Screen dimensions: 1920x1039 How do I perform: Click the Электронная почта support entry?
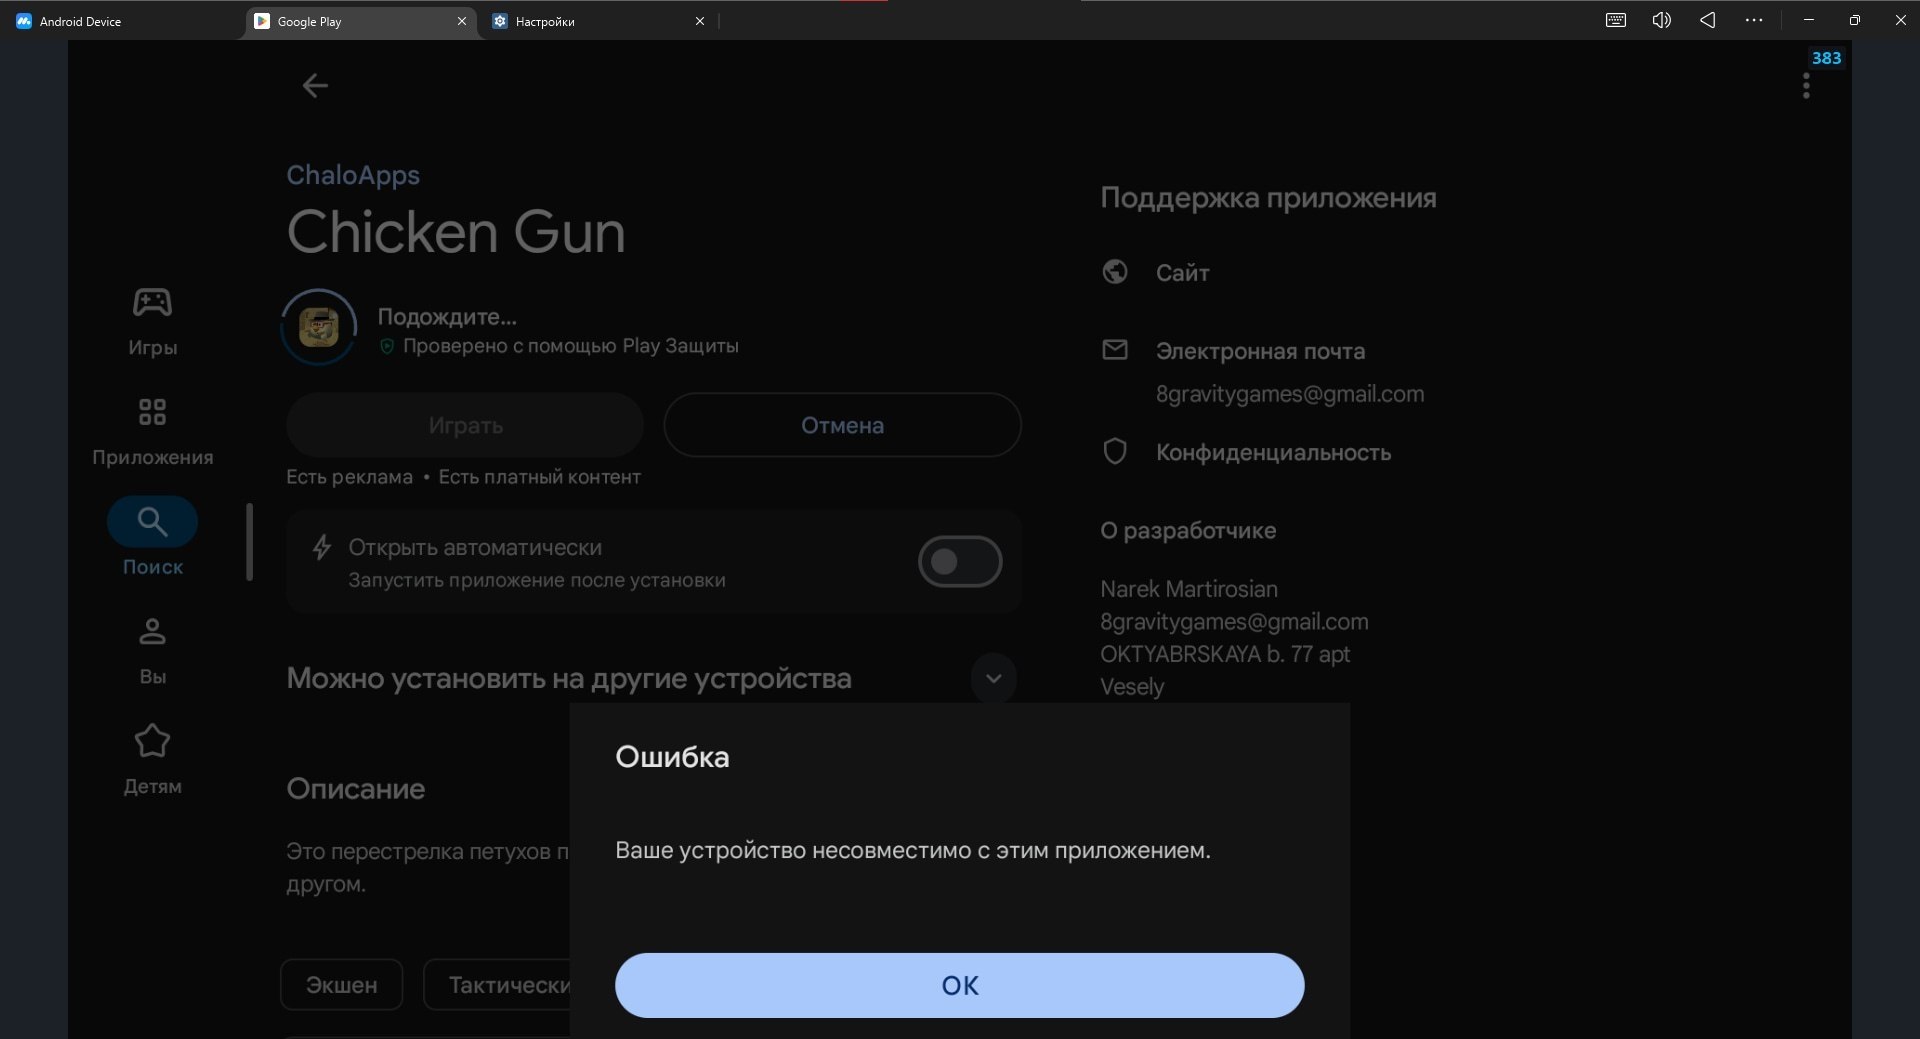[1260, 351]
